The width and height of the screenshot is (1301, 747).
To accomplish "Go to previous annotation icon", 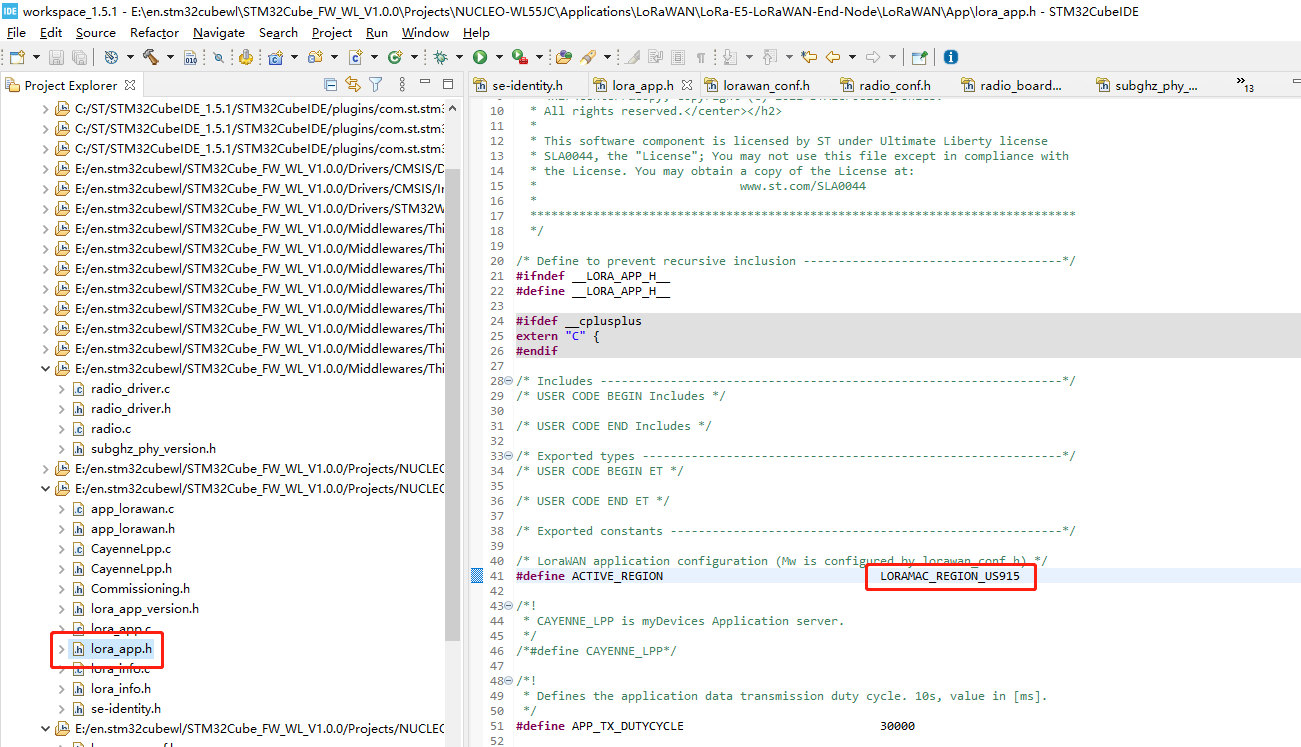I will (x=770, y=57).
